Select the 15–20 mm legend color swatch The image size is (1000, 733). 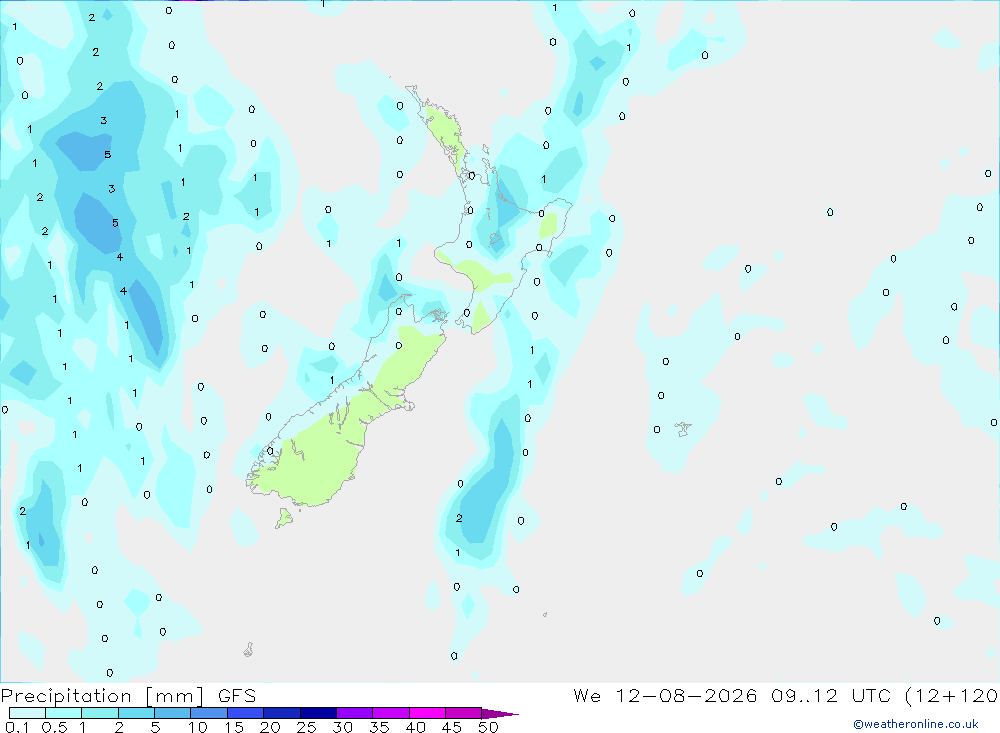[246, 713]
